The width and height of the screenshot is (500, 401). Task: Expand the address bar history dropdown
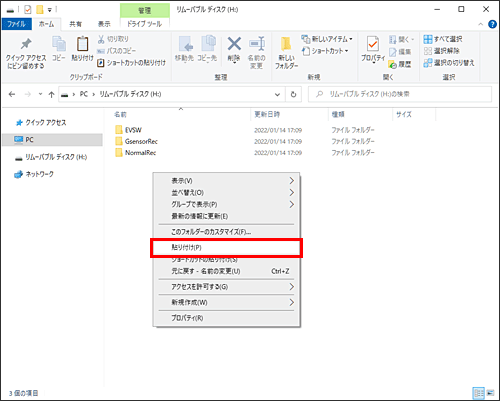(x=277, y=94)
